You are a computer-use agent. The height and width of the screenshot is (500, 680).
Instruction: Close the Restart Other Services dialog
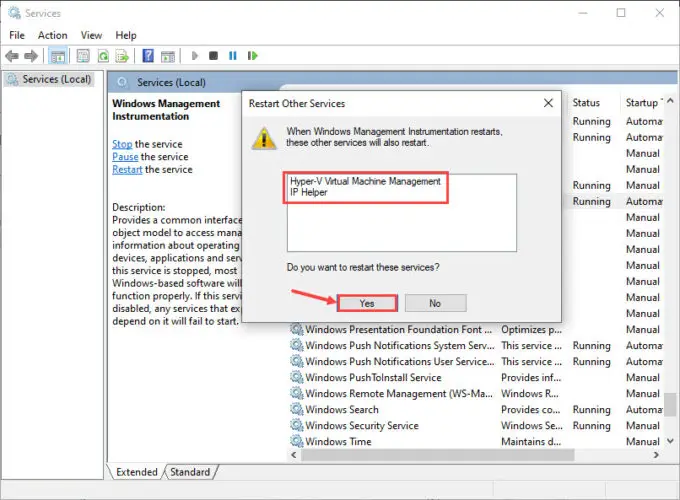coord(548,103)
